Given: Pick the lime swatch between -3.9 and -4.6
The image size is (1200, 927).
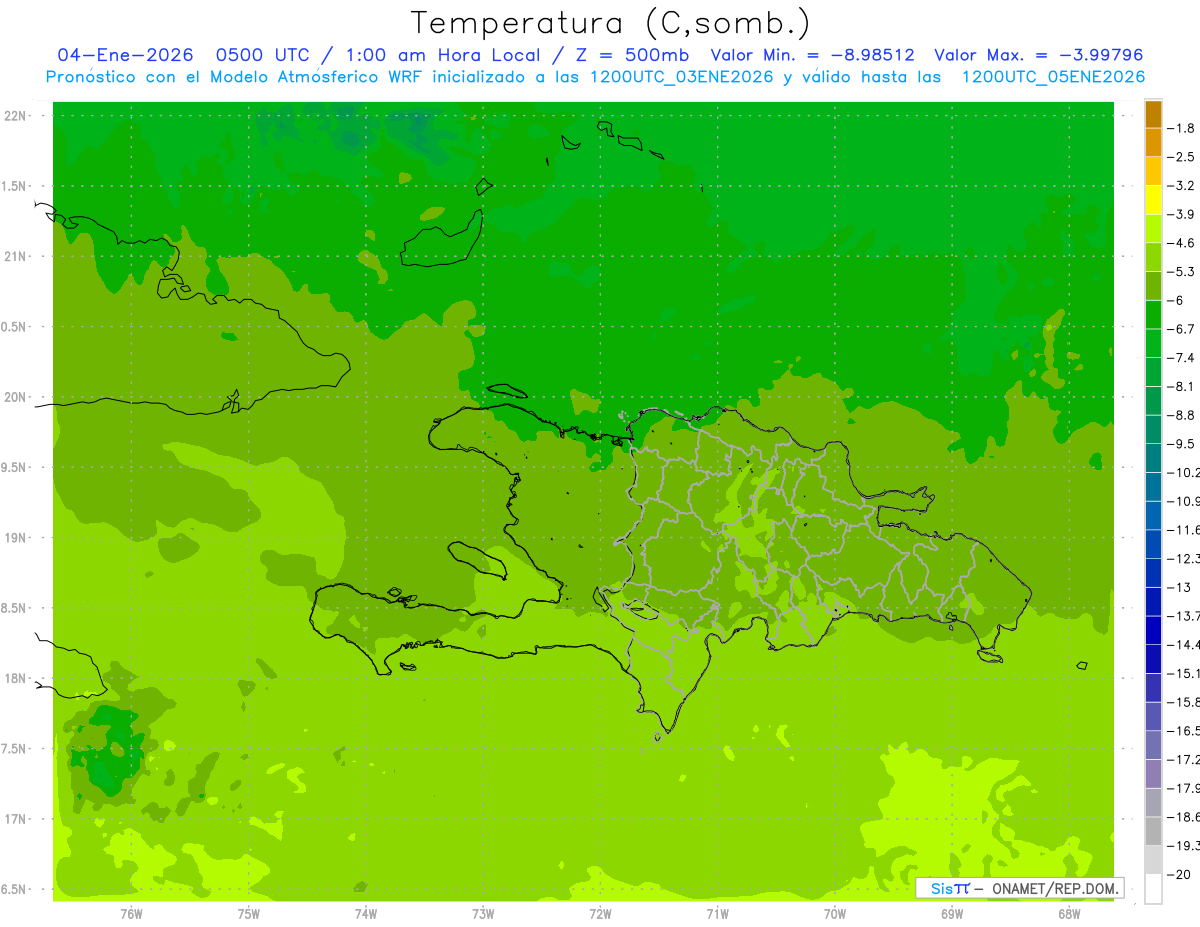Looking at the screenshot, I should (x=1153, y=228).
